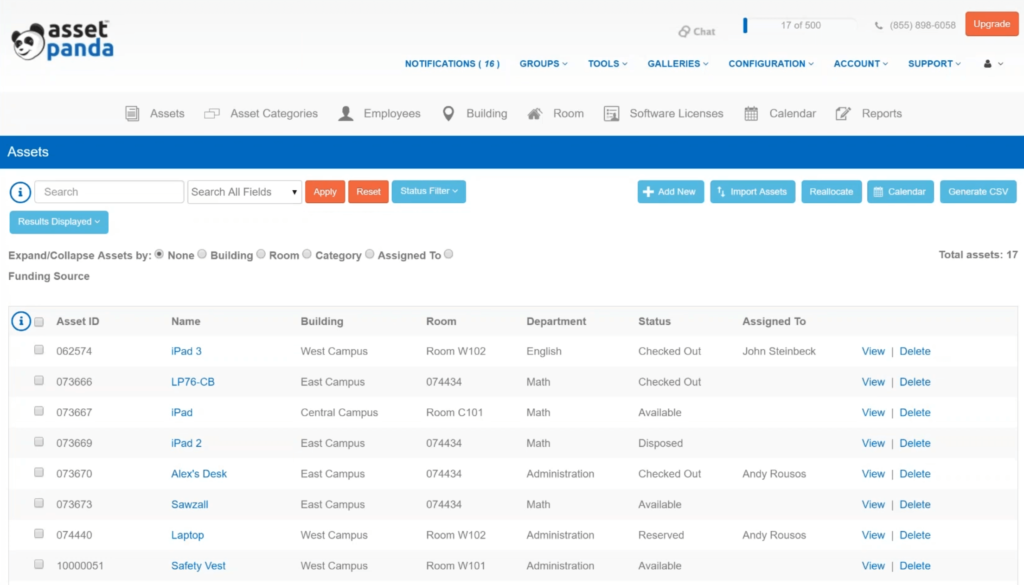
Task: Open Building via map pin icon
Action: [x=449, y=114]
